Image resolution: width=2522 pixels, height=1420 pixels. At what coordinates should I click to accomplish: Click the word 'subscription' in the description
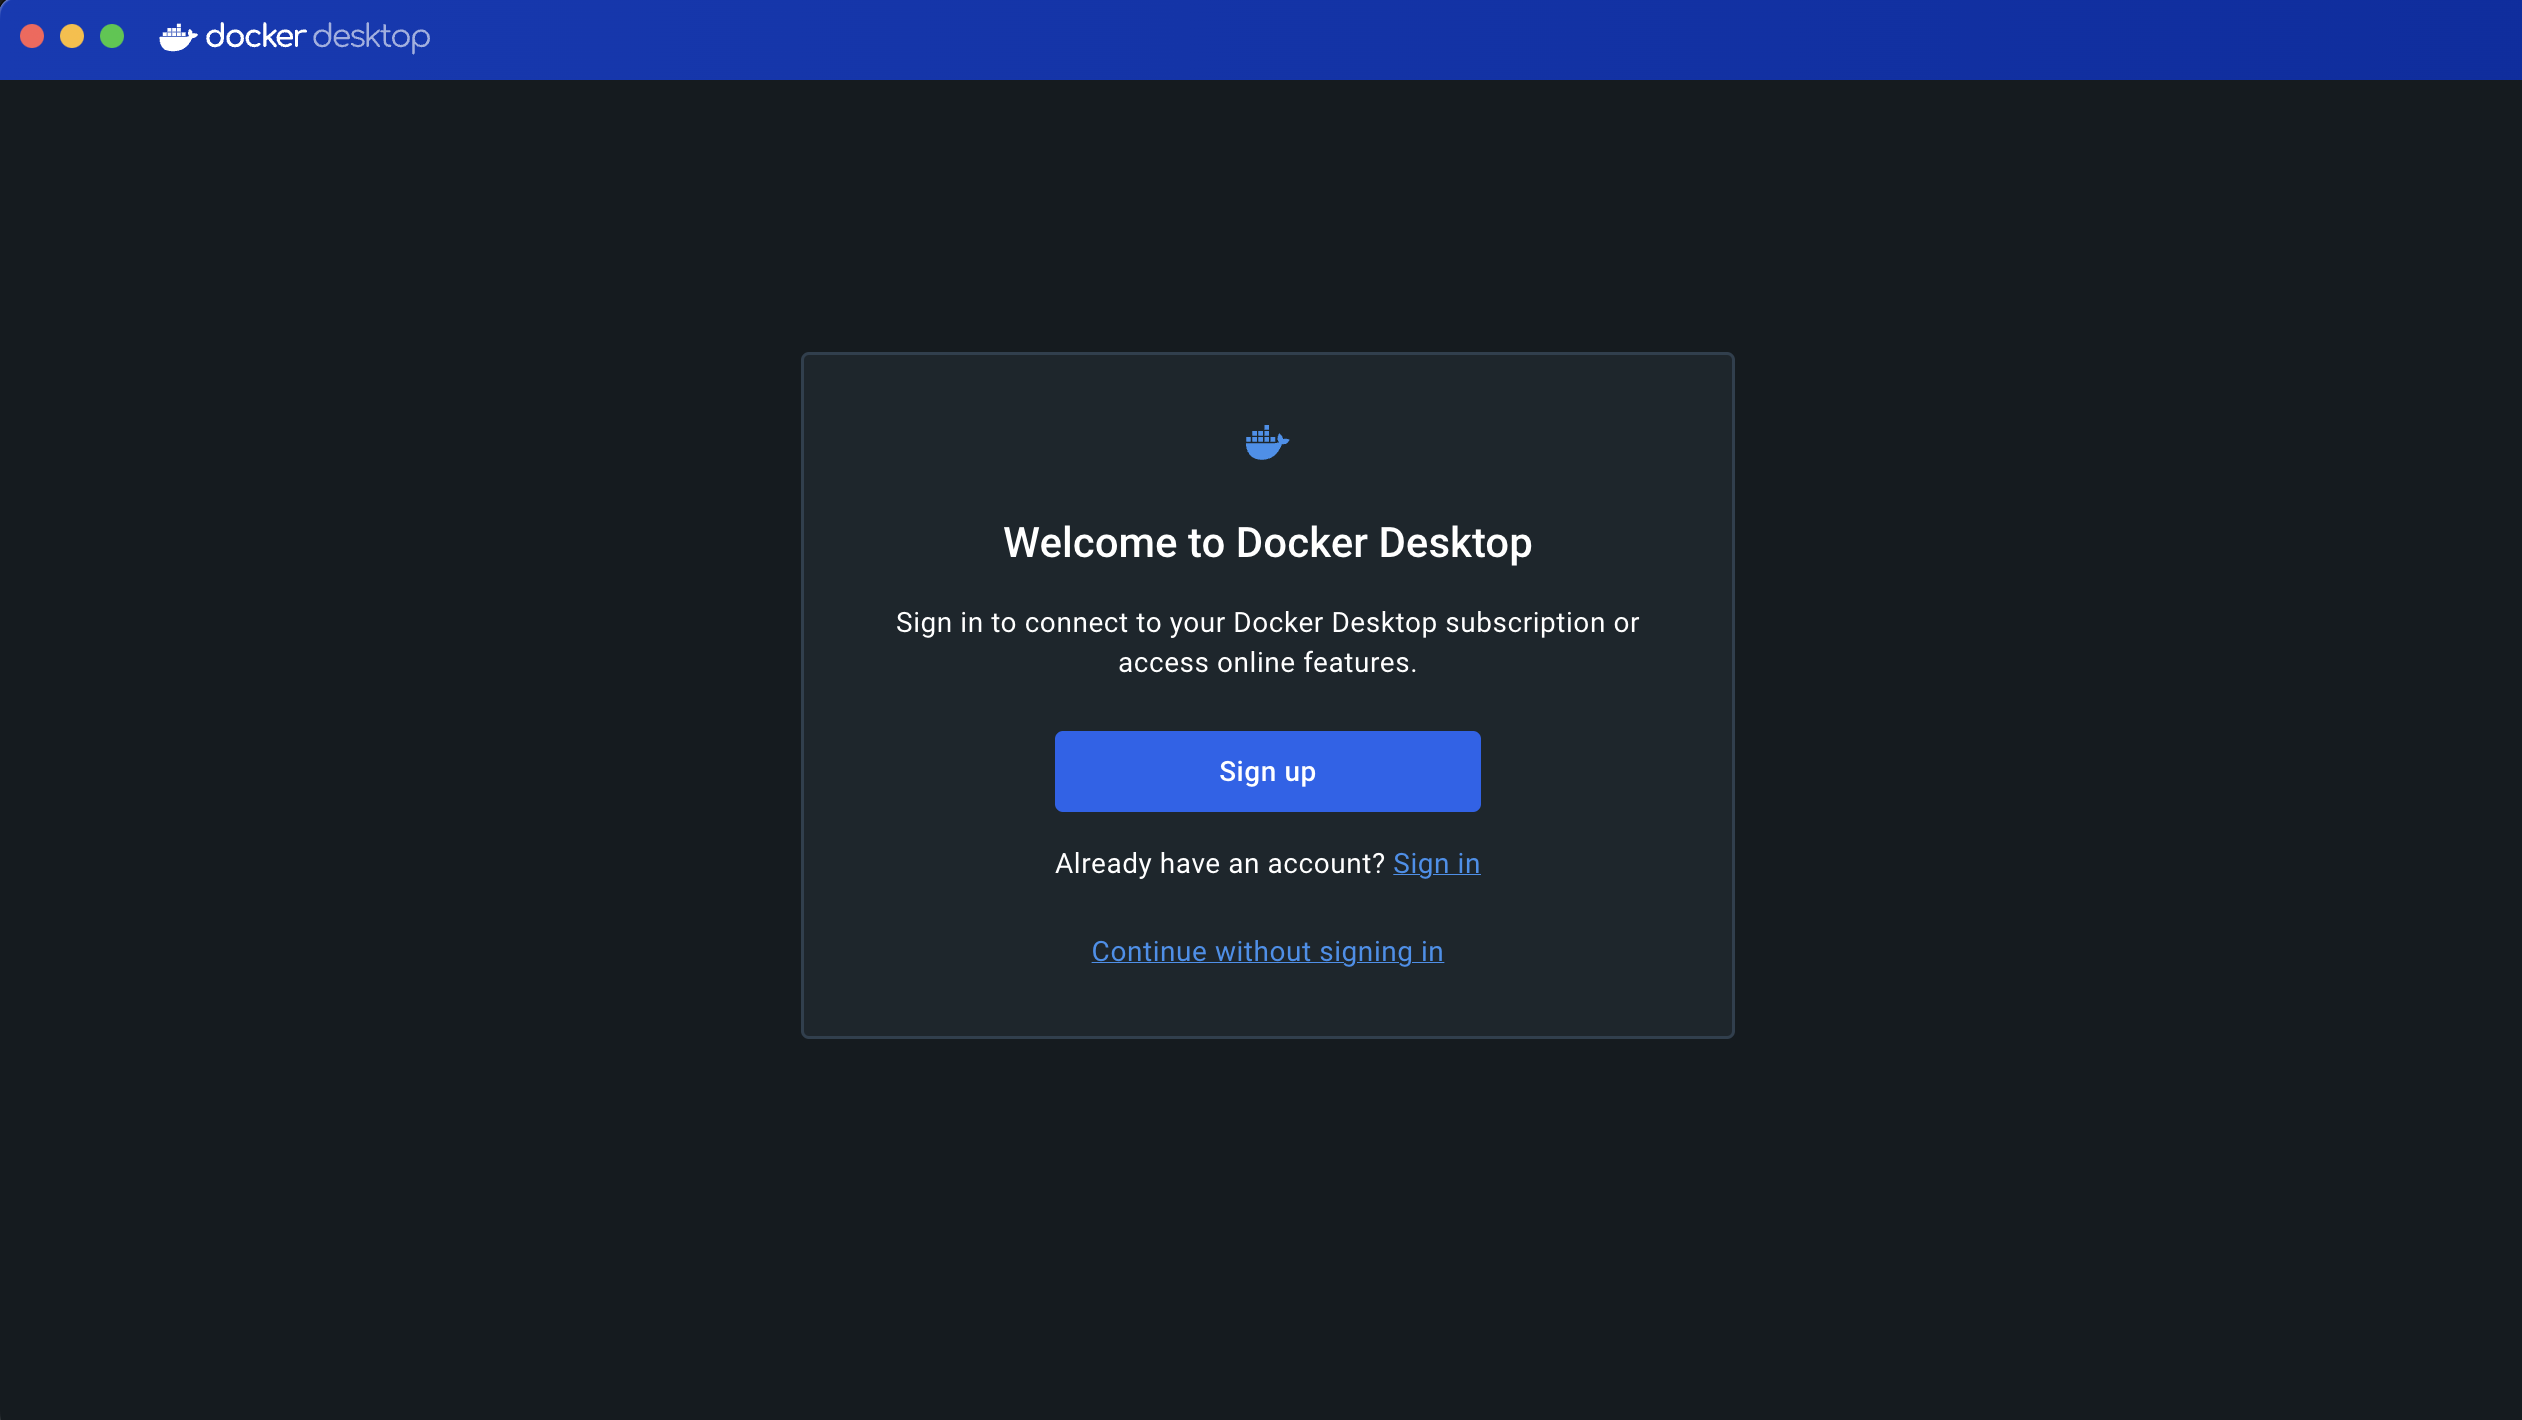pos(1525,622)
